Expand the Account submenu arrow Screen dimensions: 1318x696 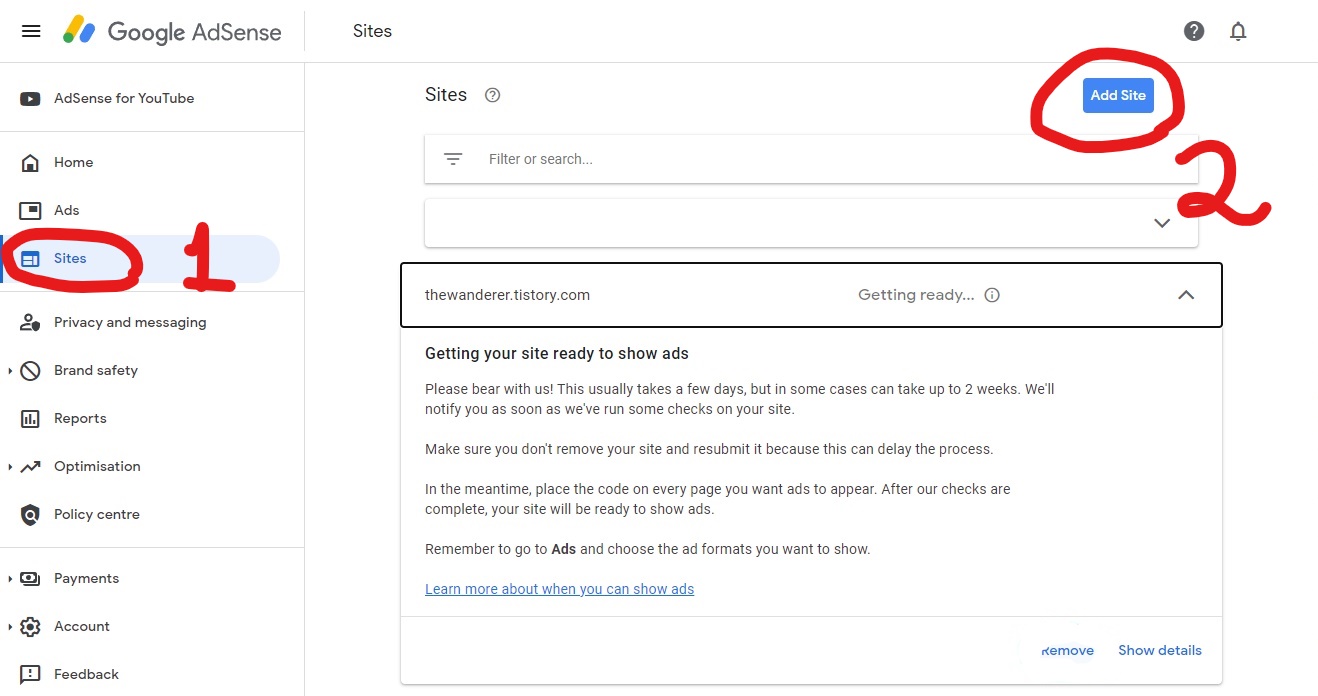click(10, 627)
